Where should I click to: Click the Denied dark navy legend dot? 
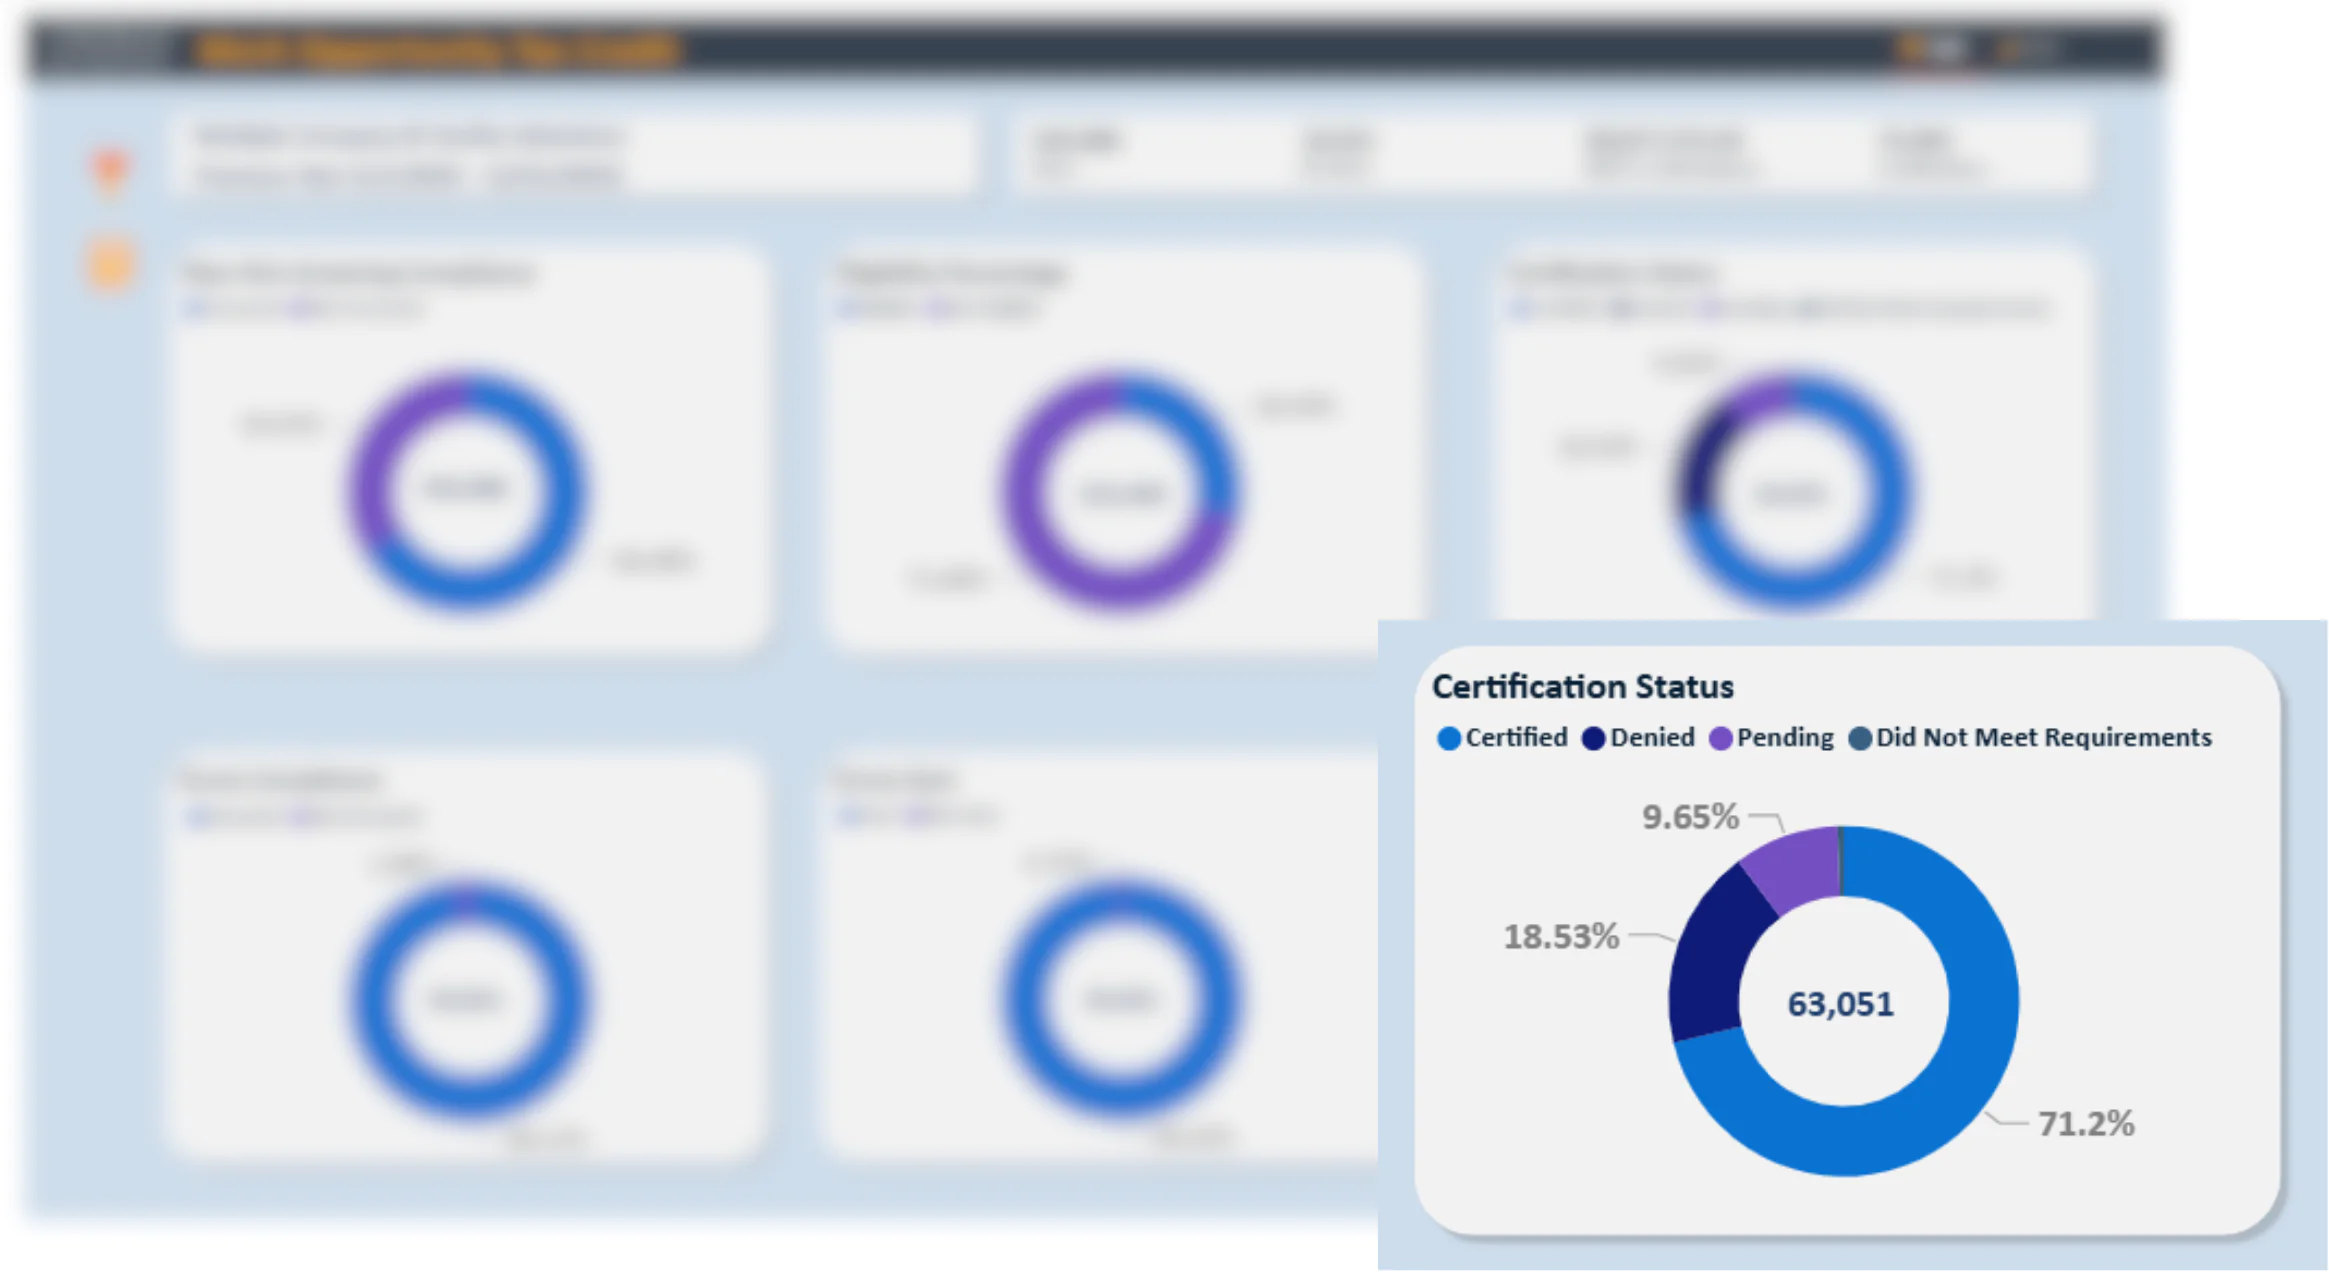(x=1593, y=738)
